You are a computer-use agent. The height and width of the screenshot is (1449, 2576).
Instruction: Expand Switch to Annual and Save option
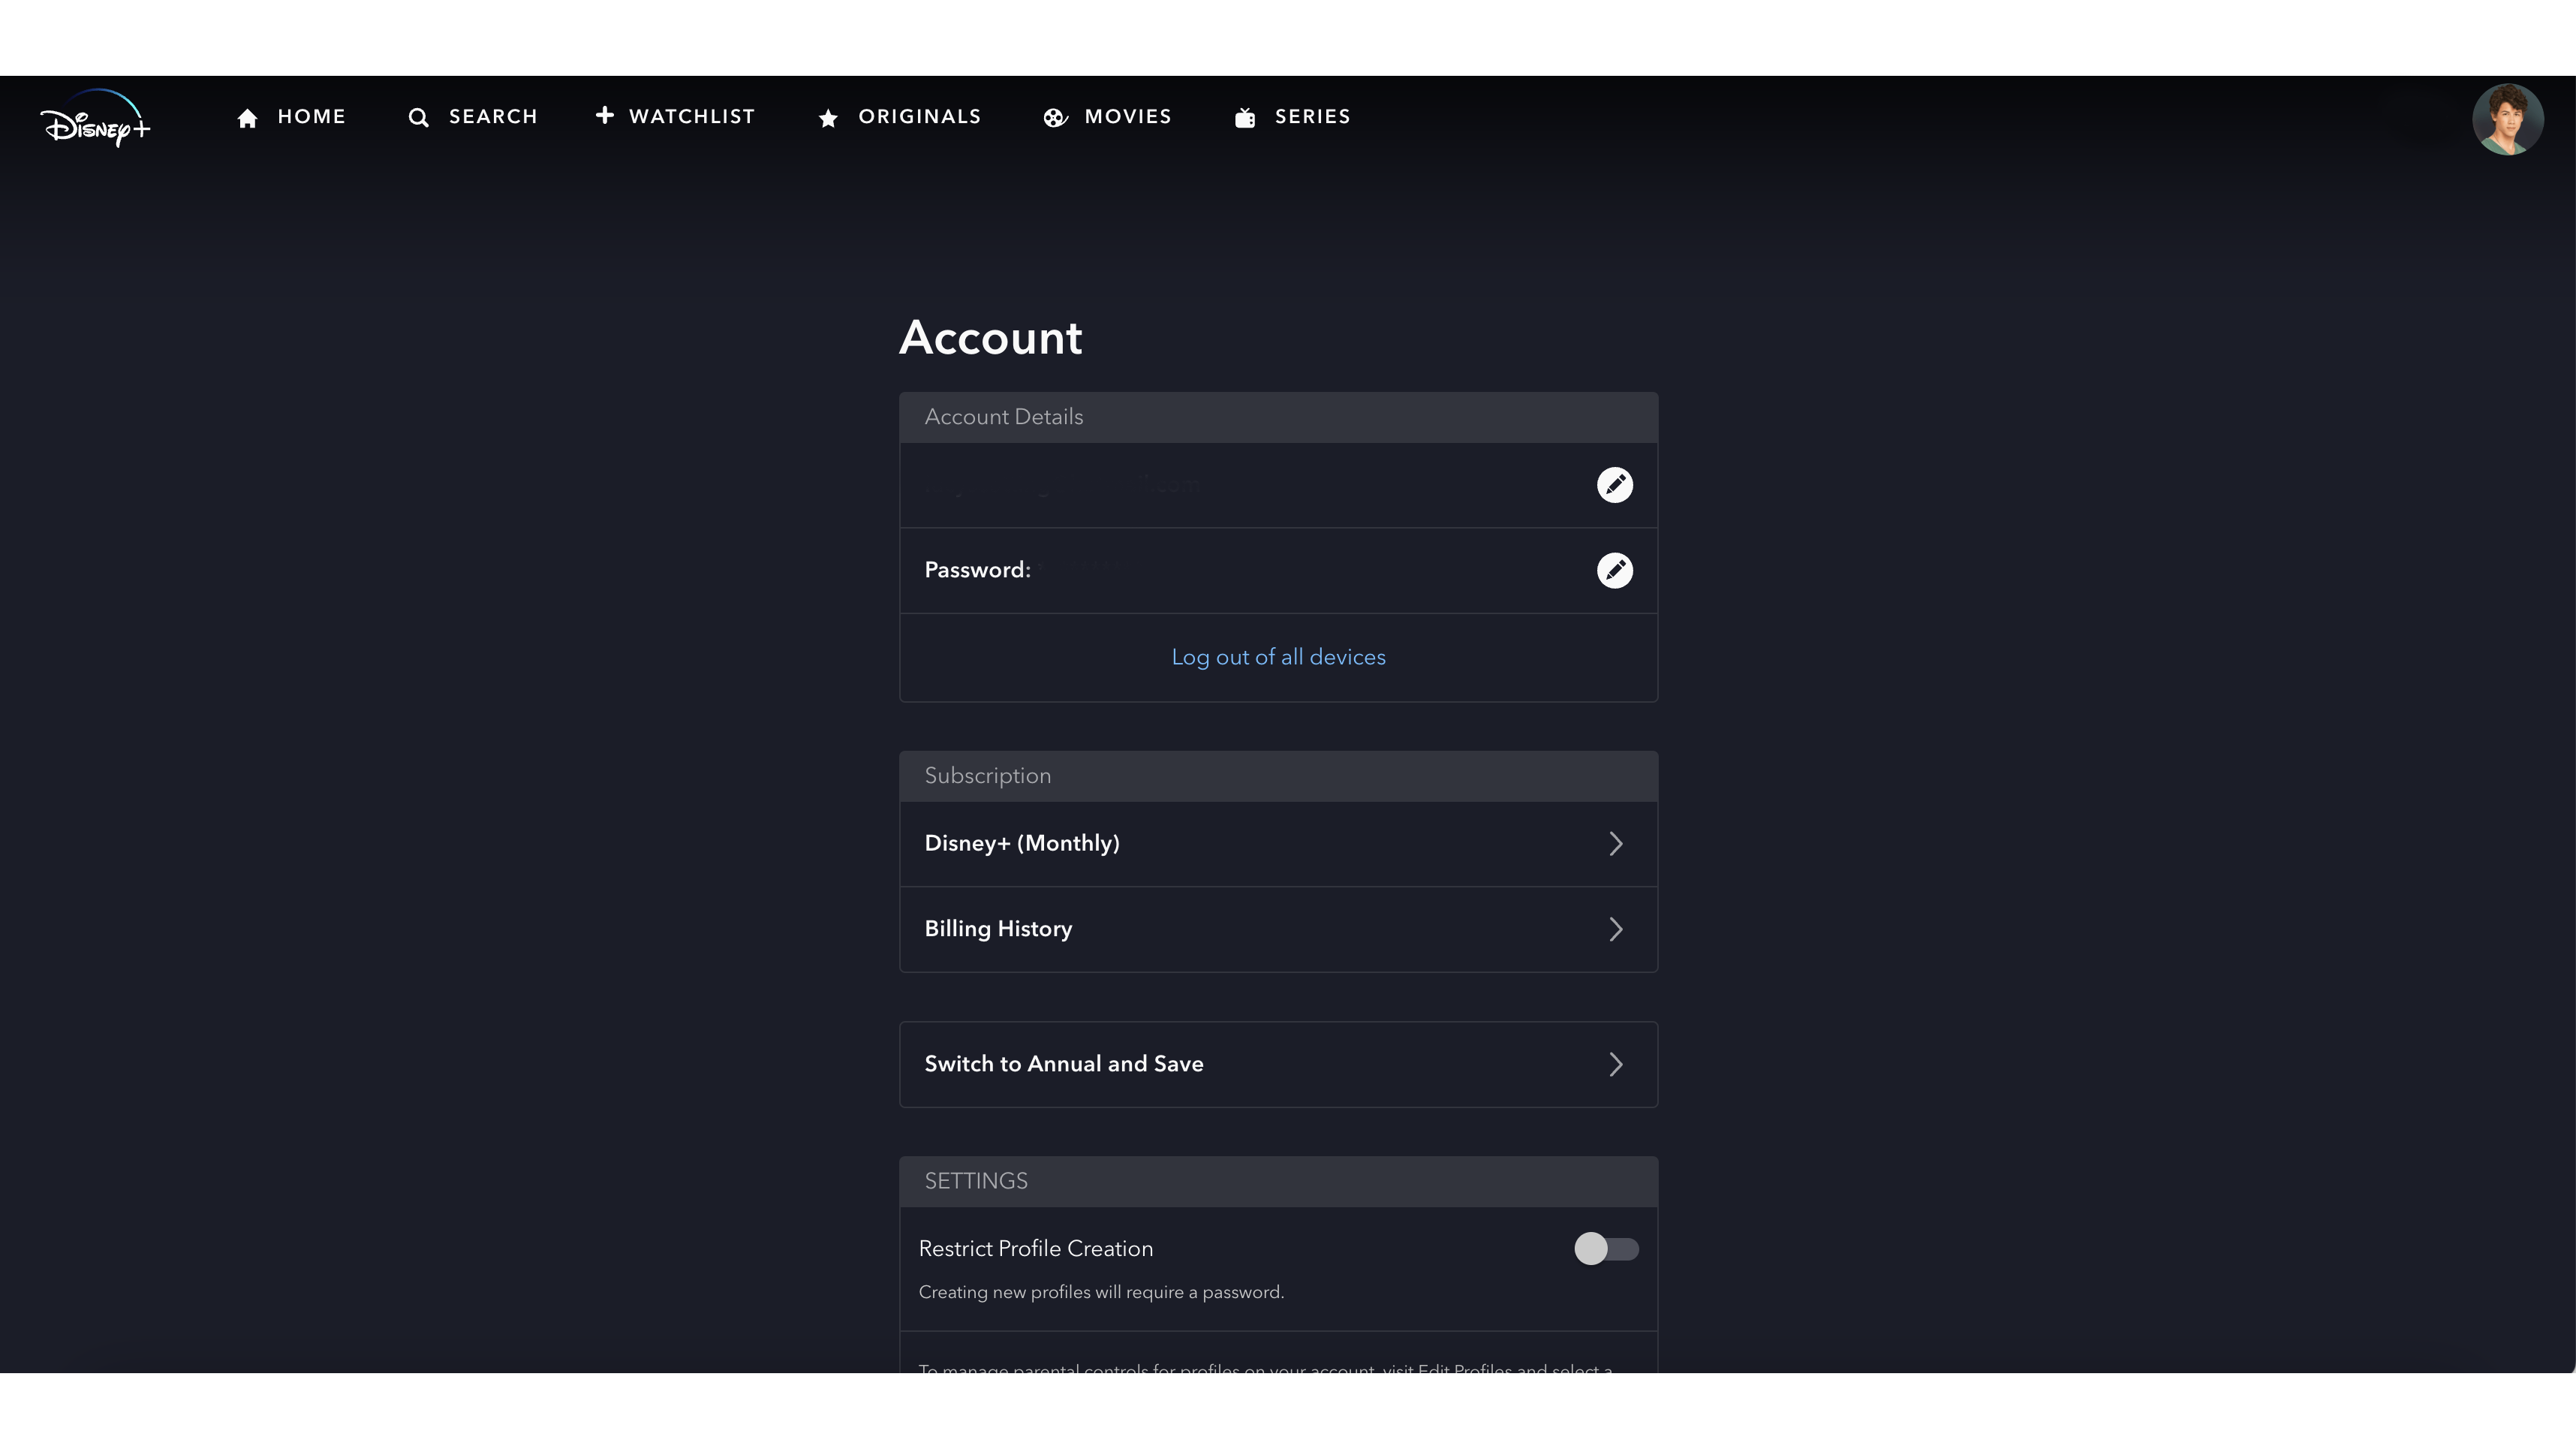(1616, 1064)
